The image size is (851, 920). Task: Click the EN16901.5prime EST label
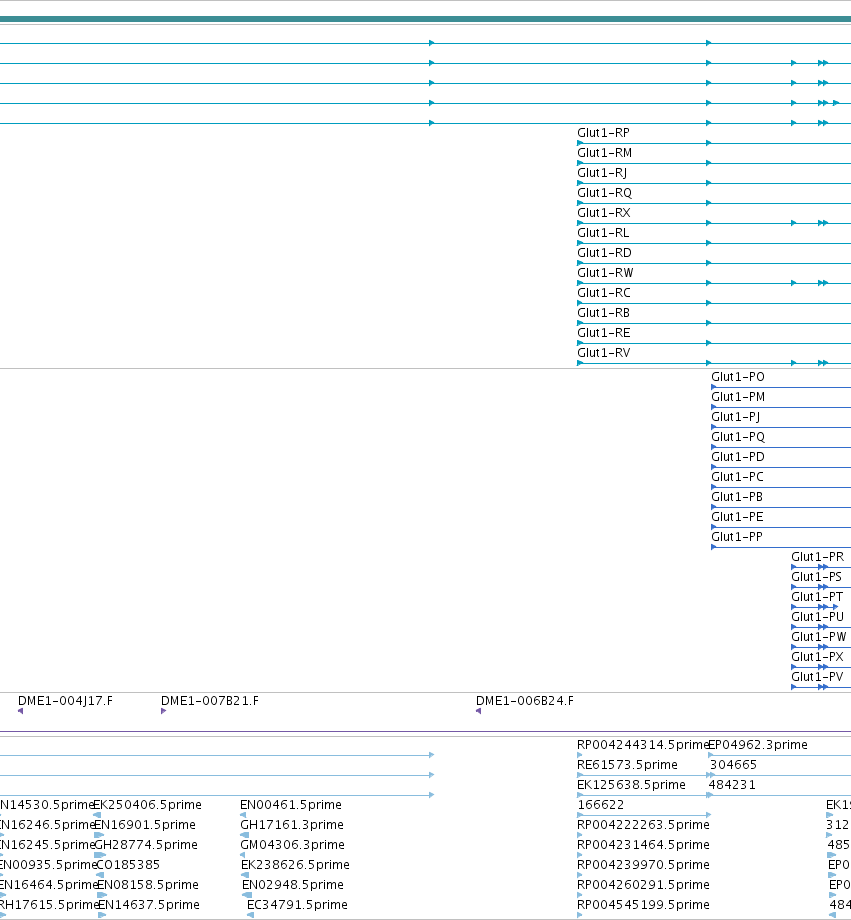145,825
